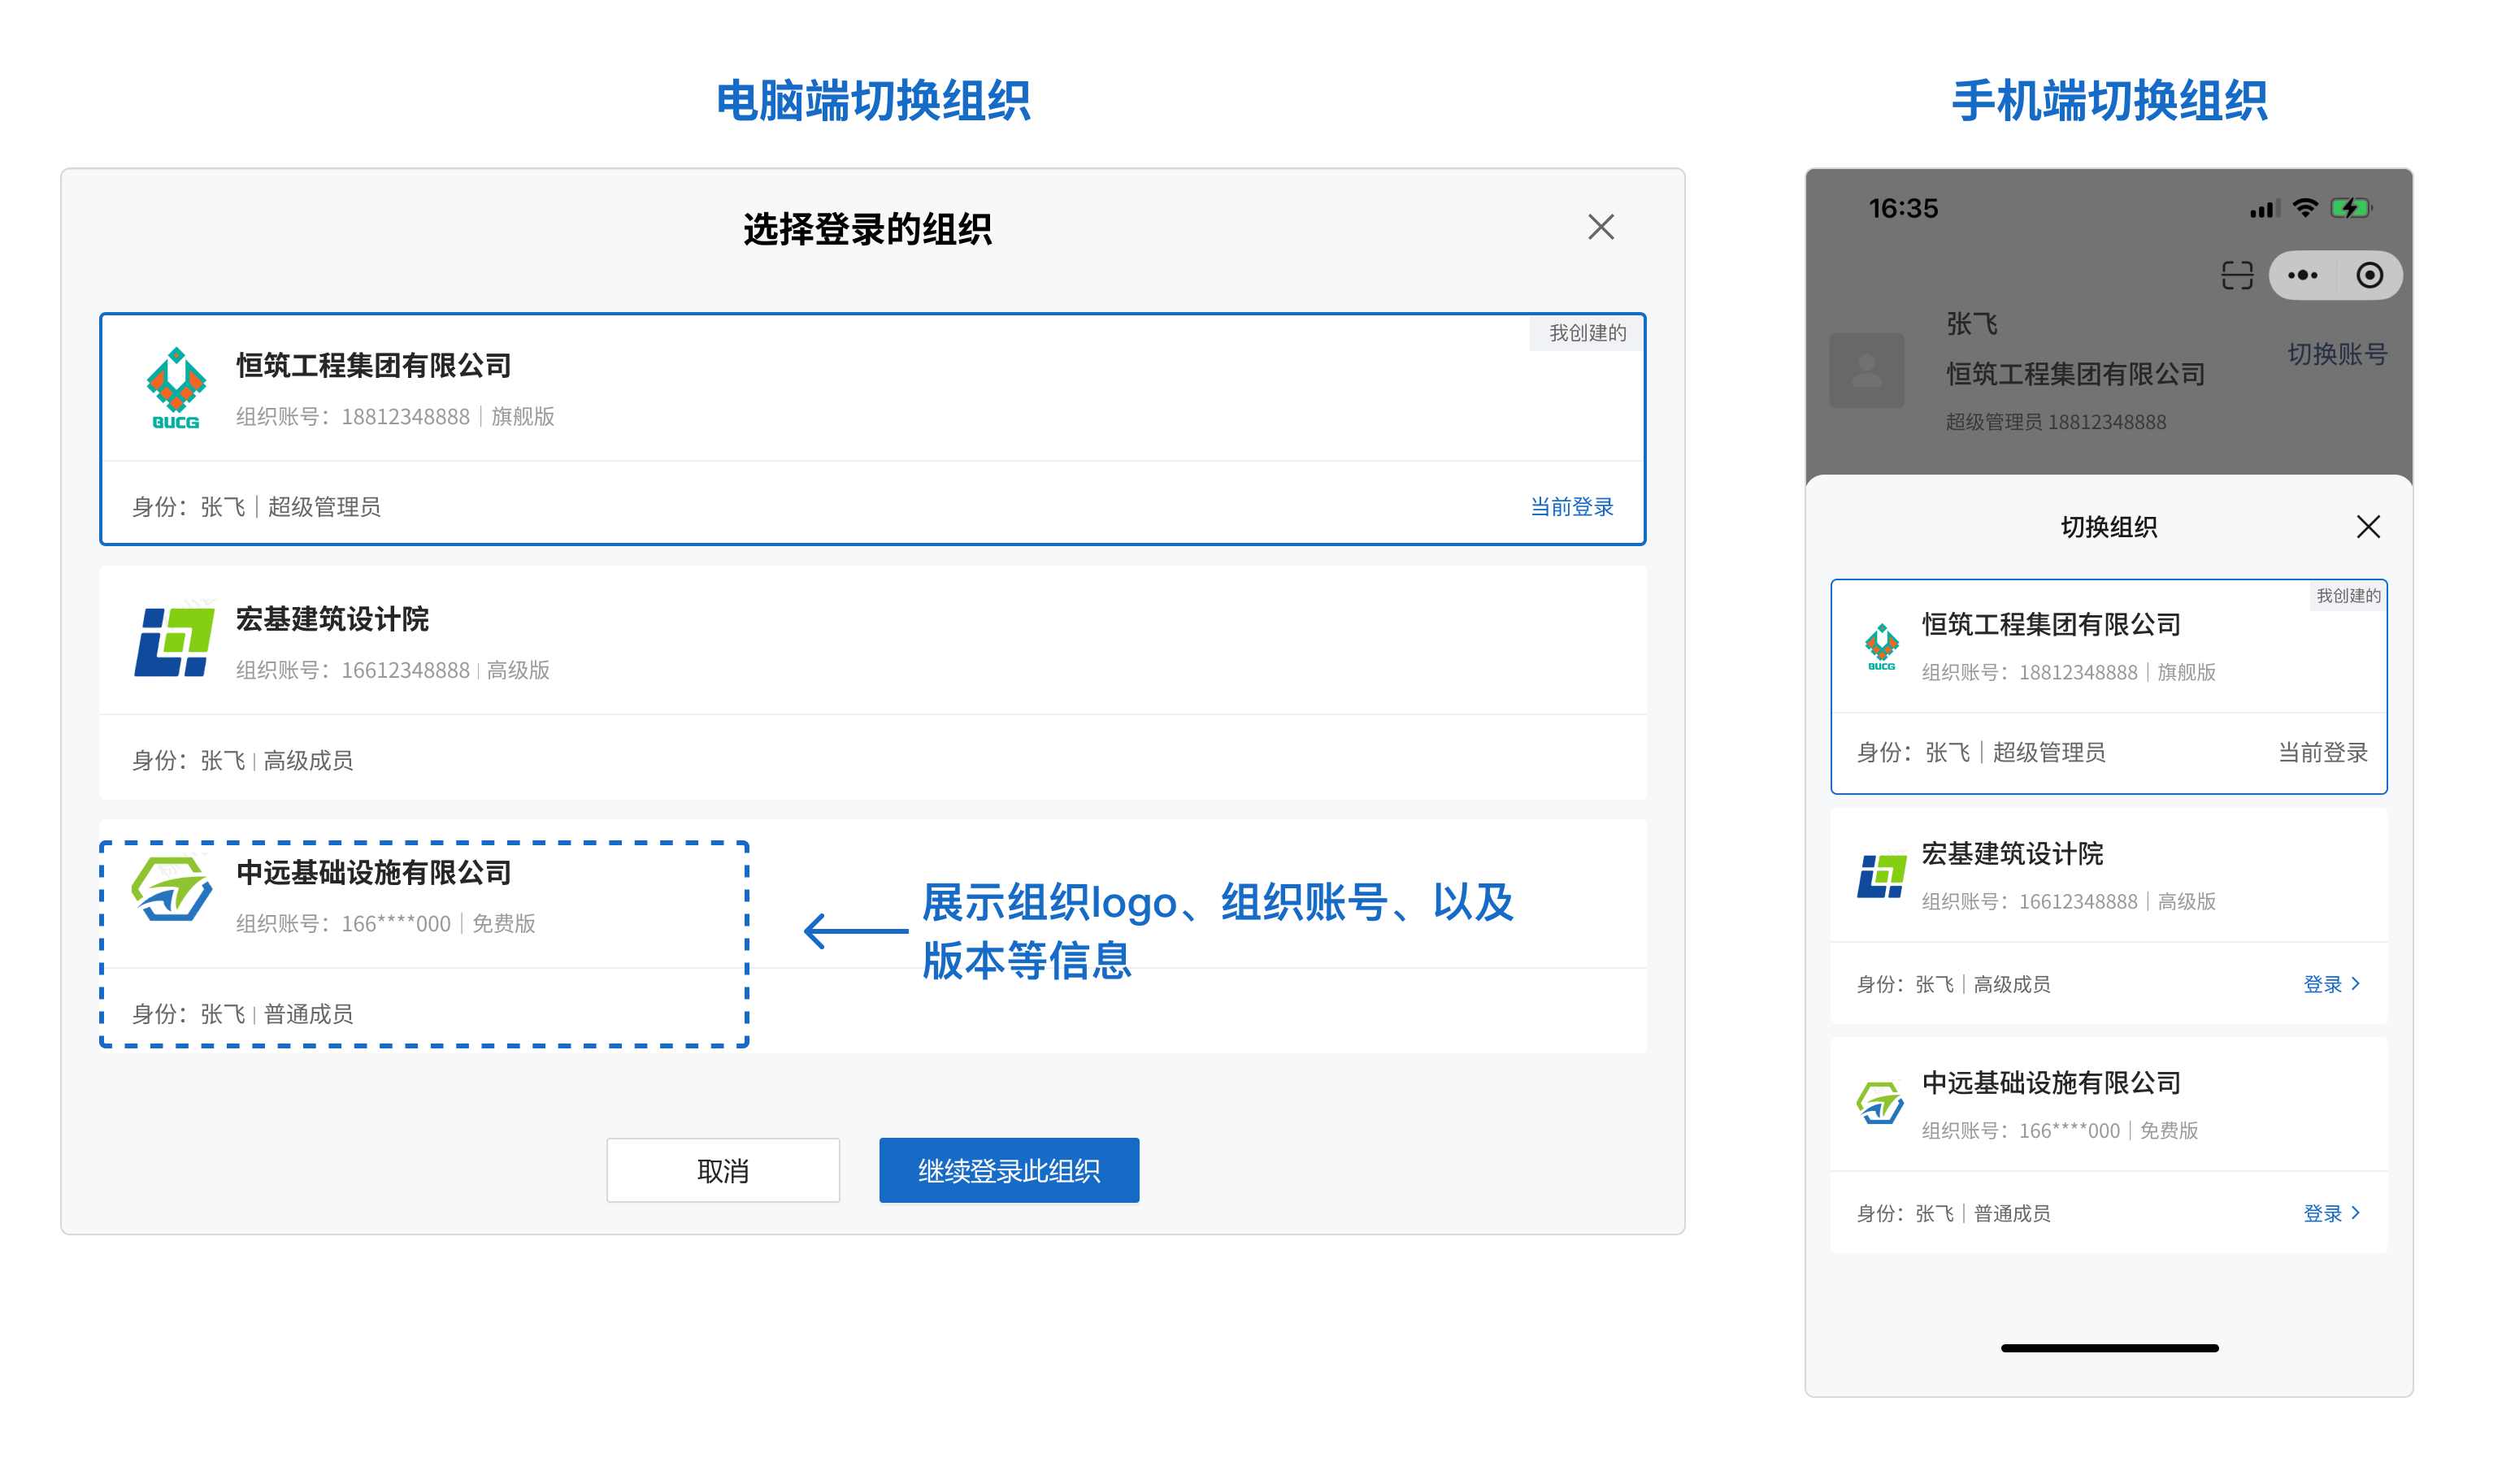Tap 登录 arrow for 中远基础设施 on mobile
The width and height of the screenshot is (2502, 1484).
click(2330, 1213)
